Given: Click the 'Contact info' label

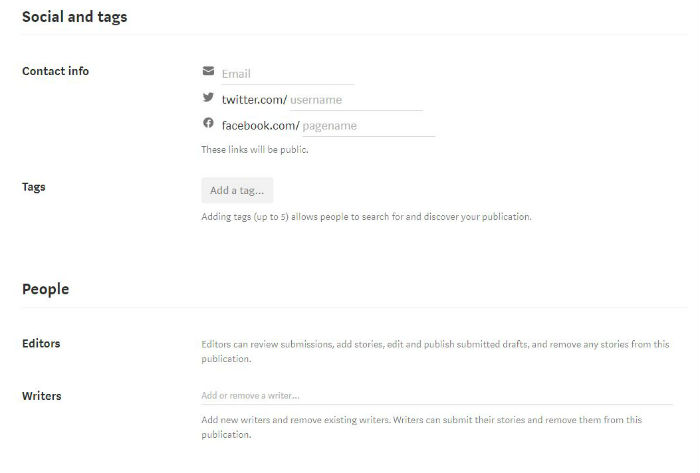Looking at the screenshot, I should (55, 71).
